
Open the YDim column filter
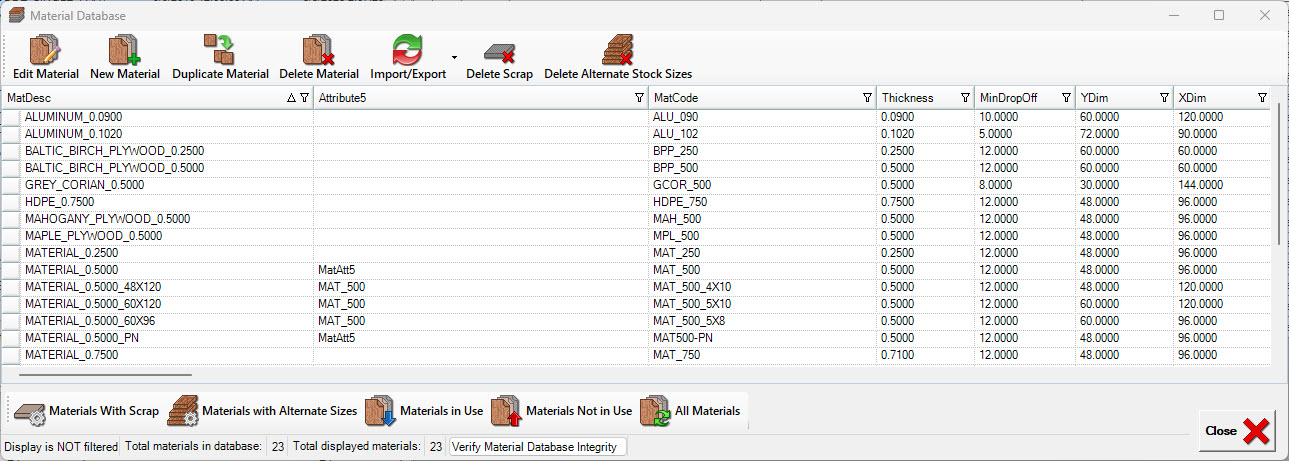(x=1164, y=98)
